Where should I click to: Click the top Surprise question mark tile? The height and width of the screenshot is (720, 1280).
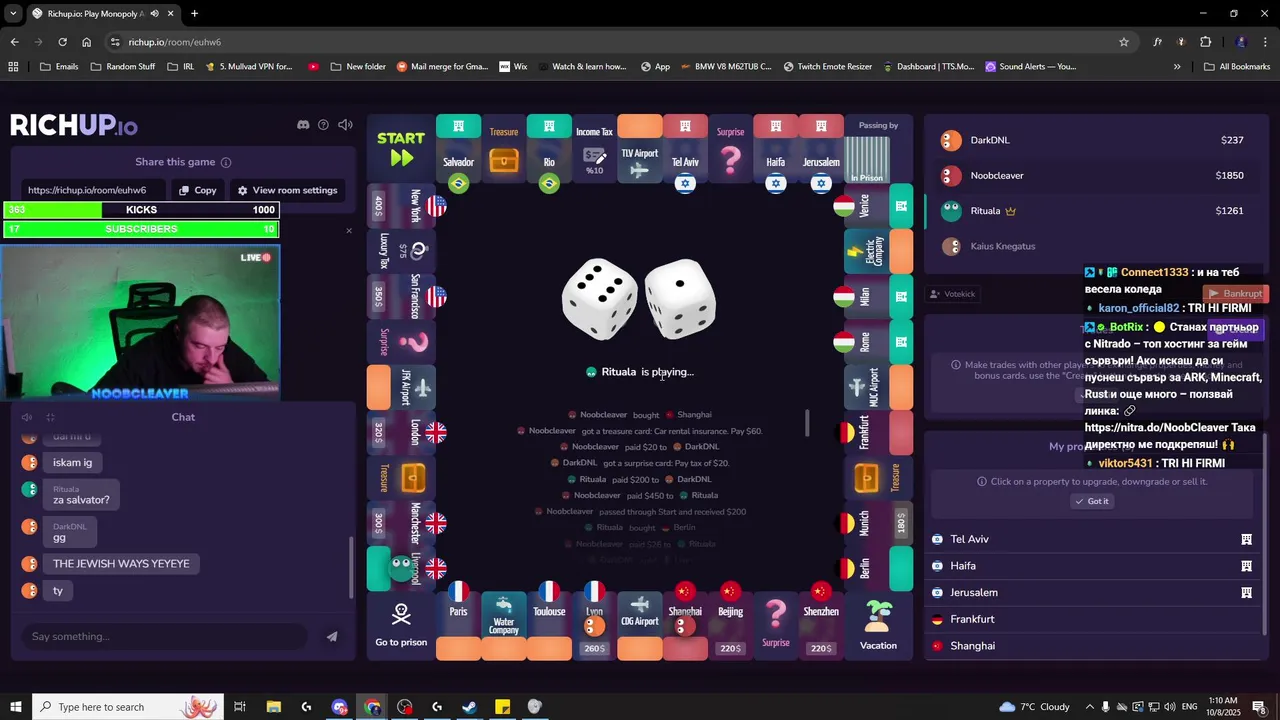click(731, 150)
